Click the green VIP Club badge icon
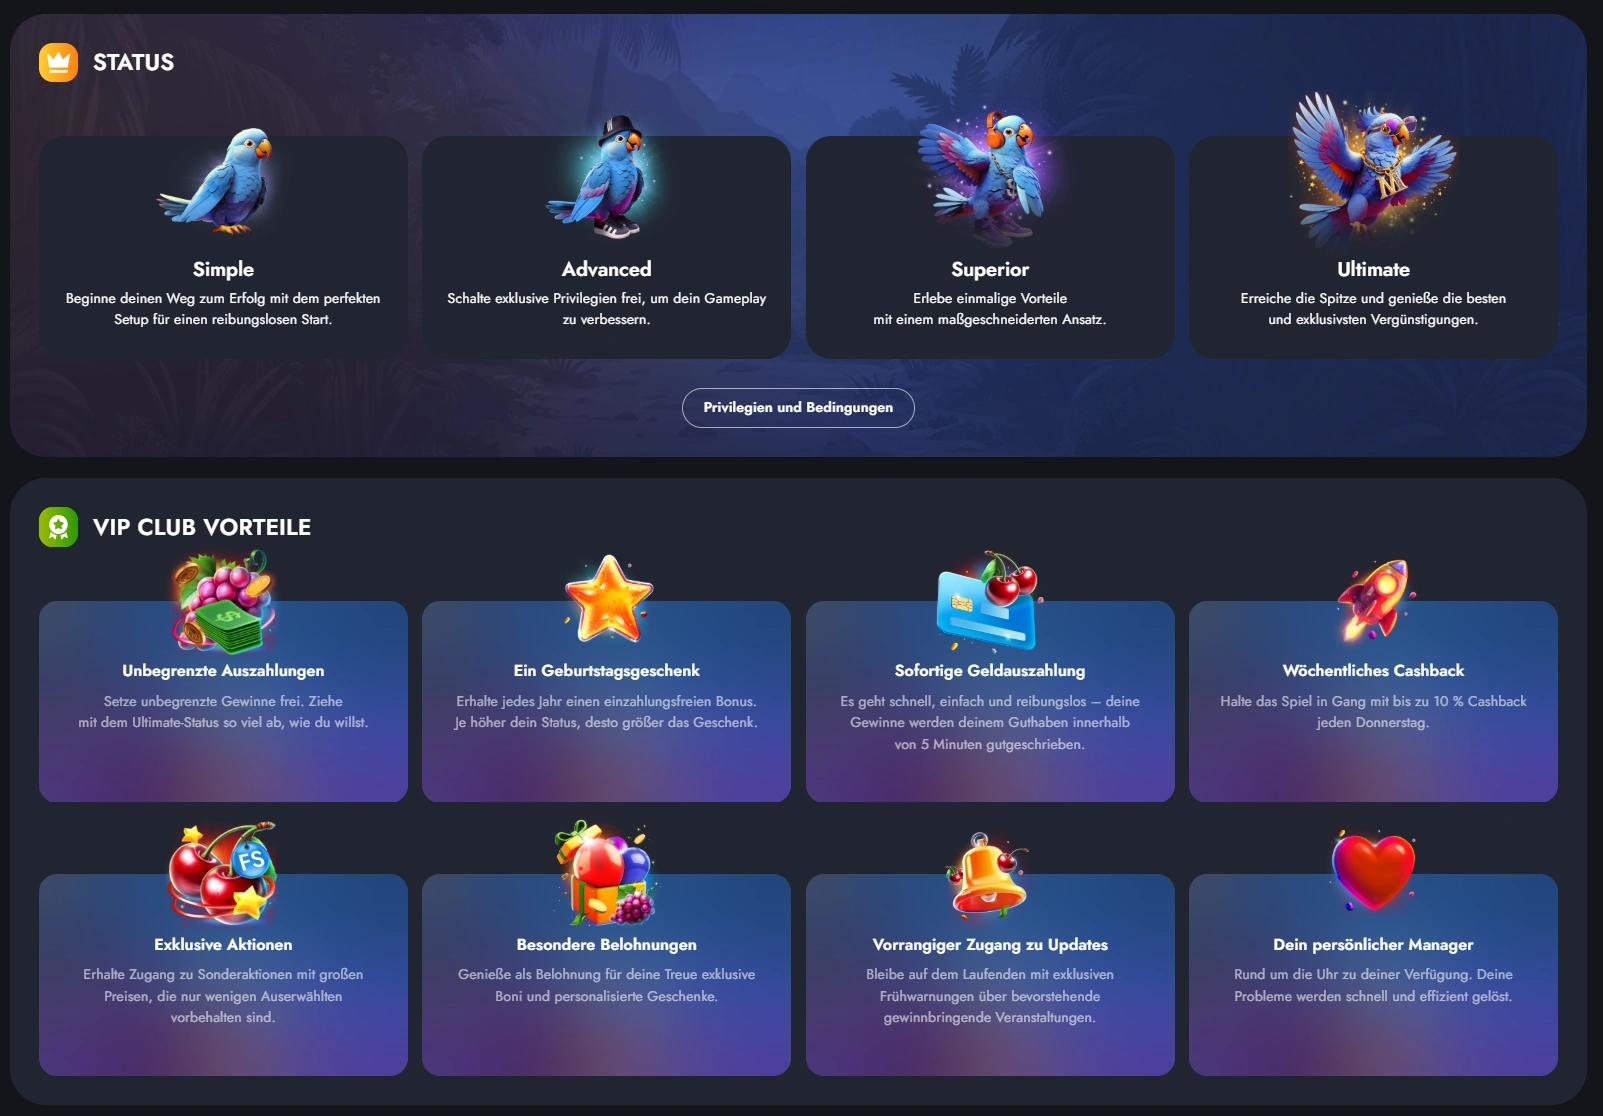1603x1116 pixels. click(x=58, y=527)
